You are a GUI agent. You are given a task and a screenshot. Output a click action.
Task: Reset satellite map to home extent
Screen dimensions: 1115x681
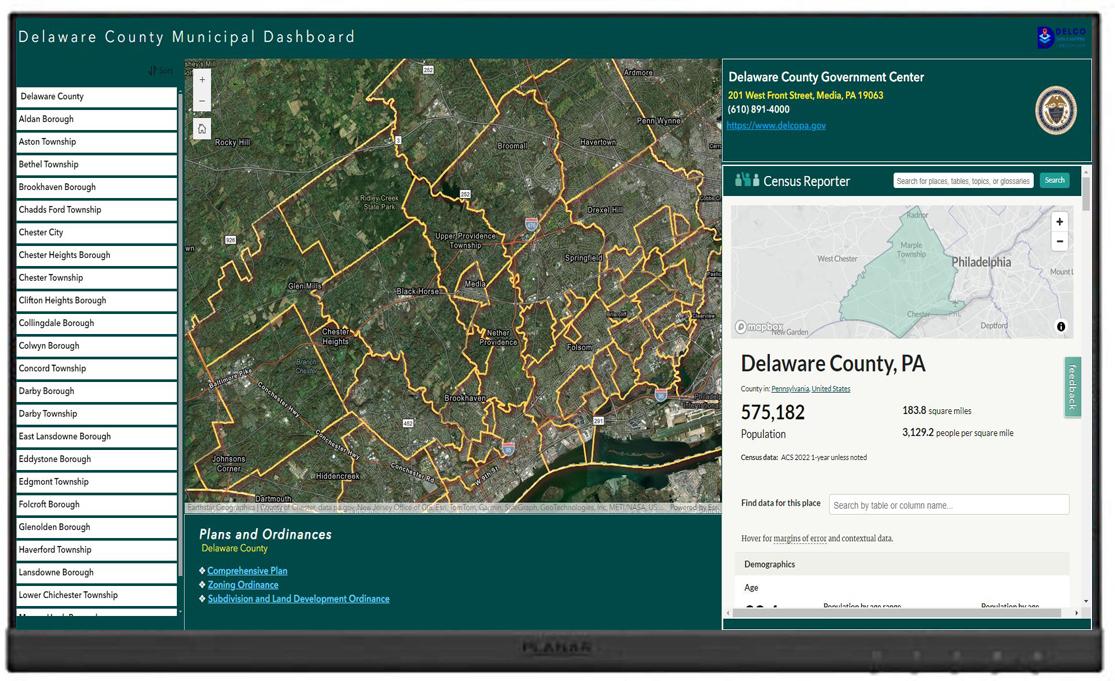tap(202, 129)
